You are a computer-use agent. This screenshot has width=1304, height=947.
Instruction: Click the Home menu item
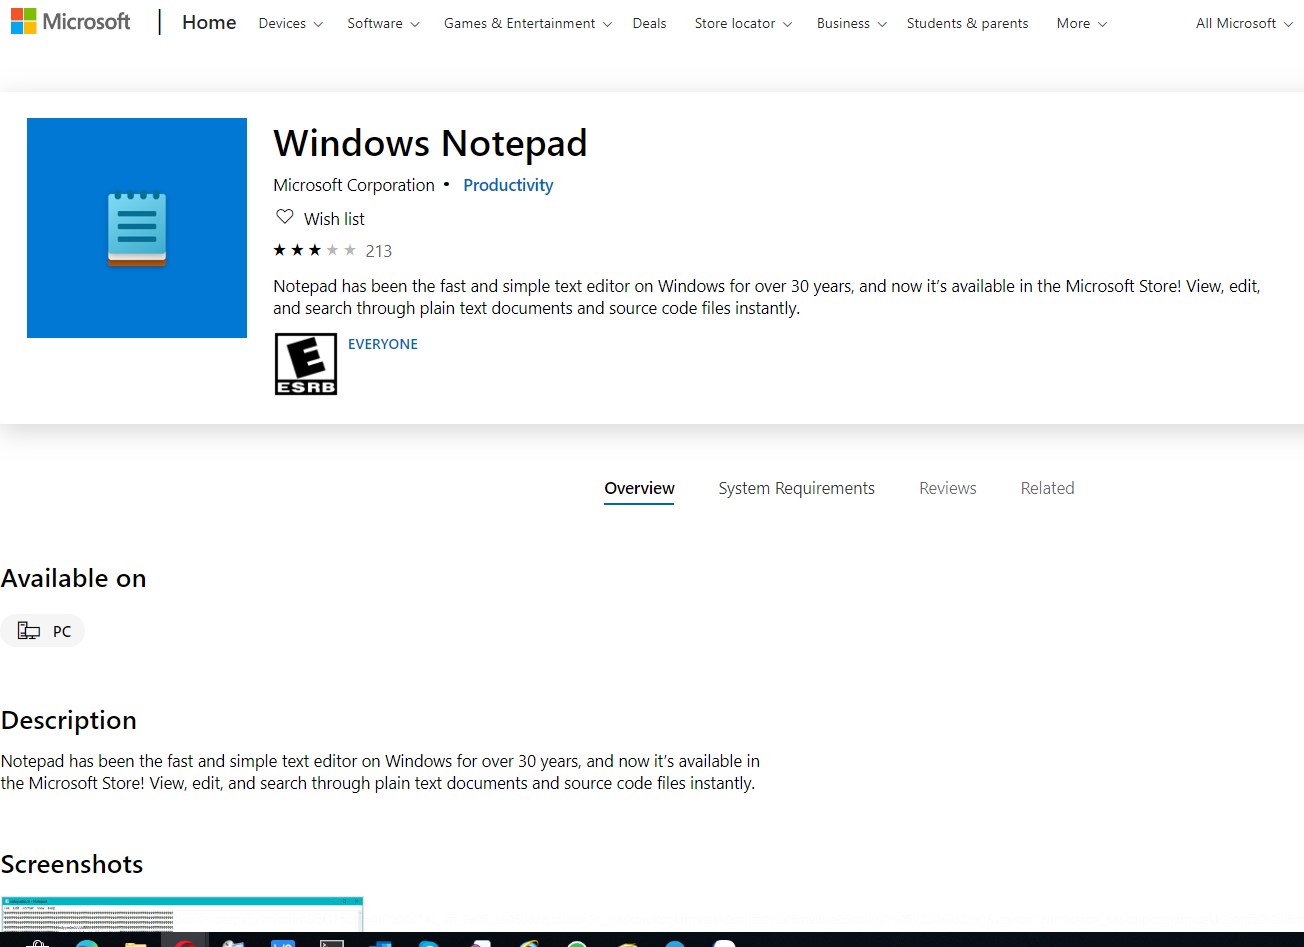point(208,22)
